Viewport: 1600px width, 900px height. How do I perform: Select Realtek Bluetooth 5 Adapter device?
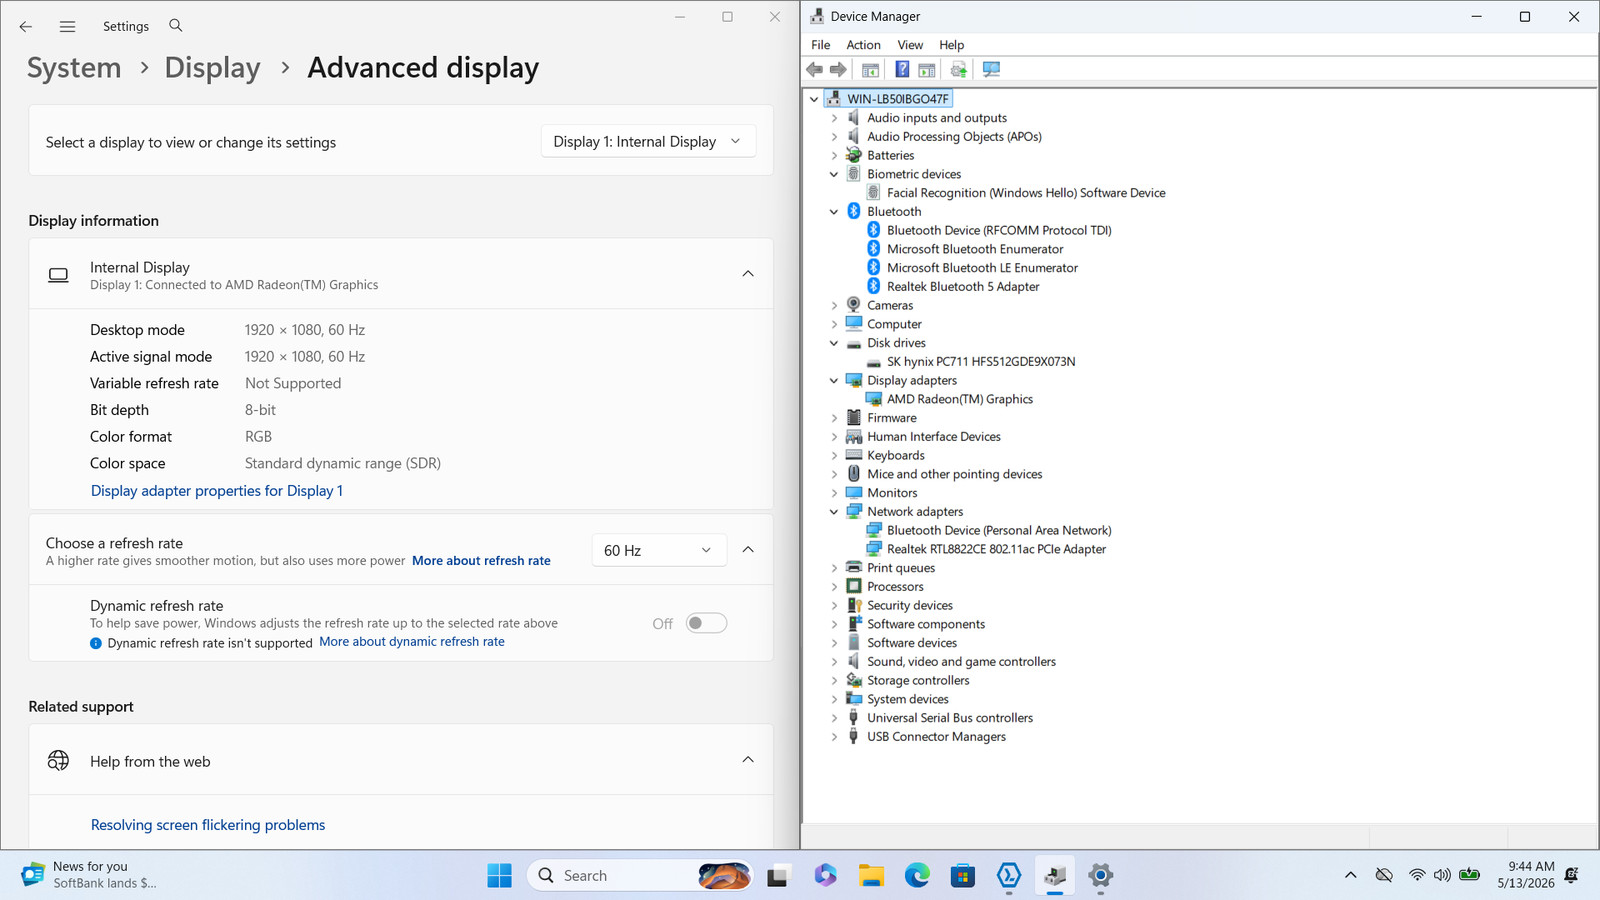(963, 287)
